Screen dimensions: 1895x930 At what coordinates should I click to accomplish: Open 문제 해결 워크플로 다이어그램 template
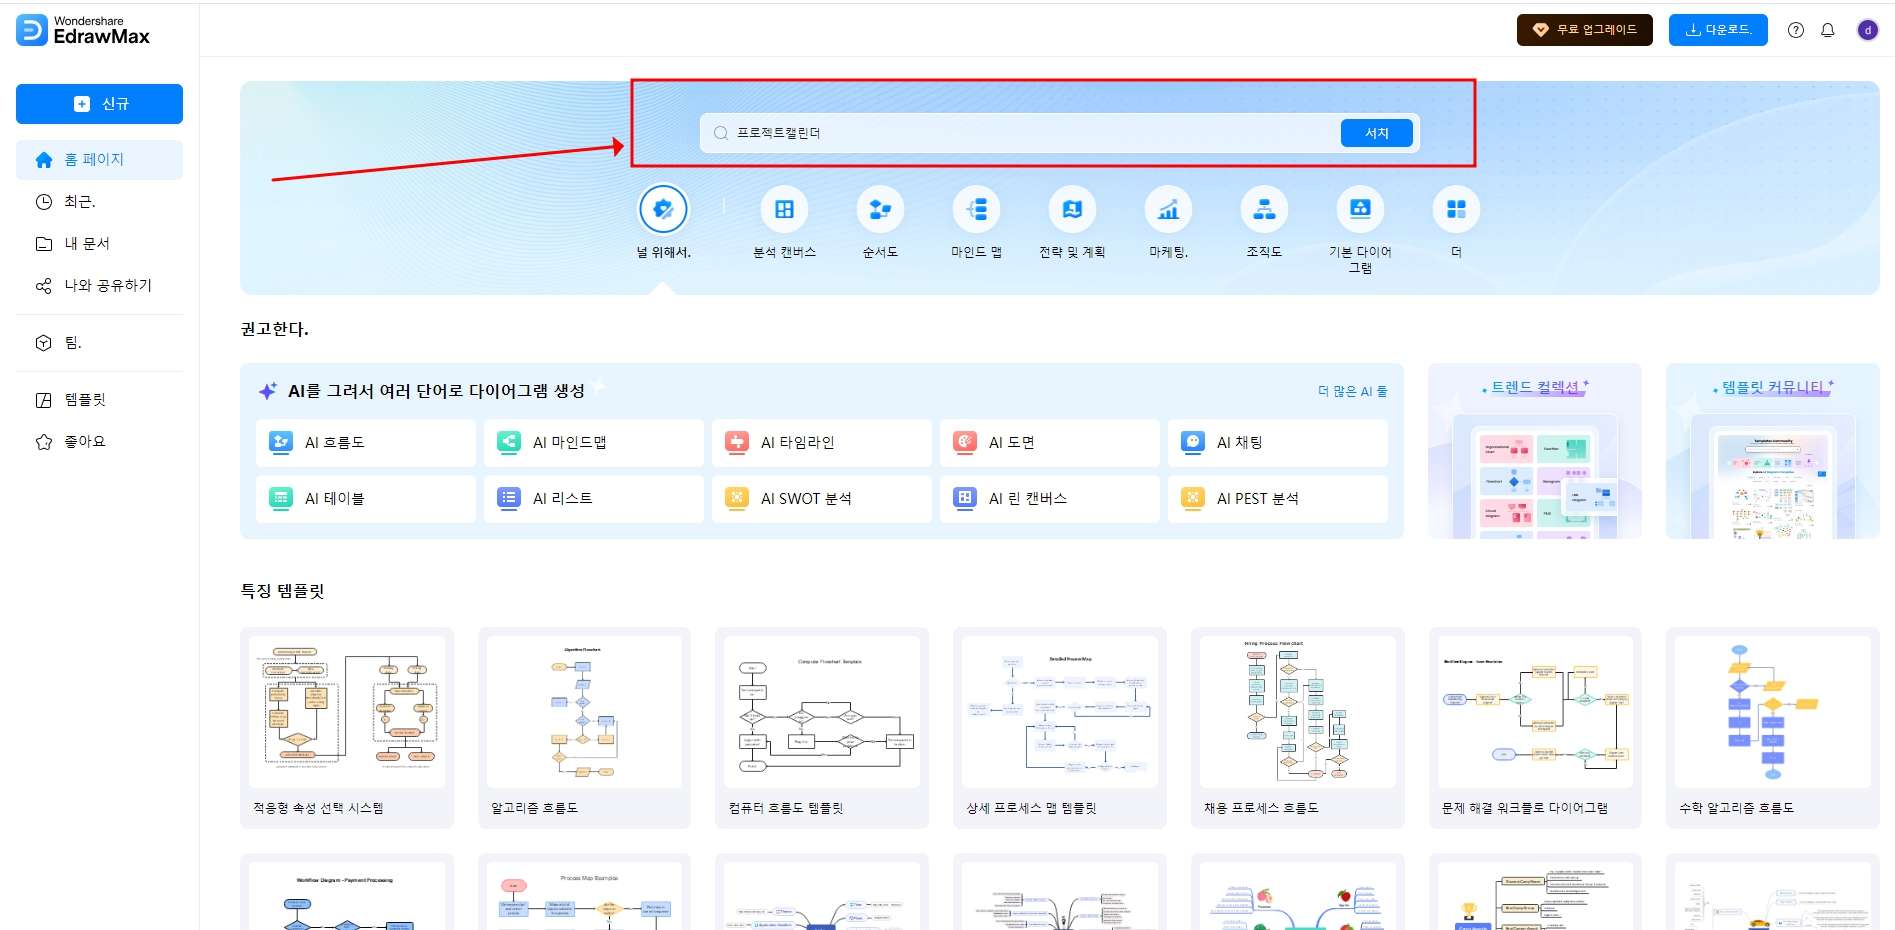point(1535,728)
